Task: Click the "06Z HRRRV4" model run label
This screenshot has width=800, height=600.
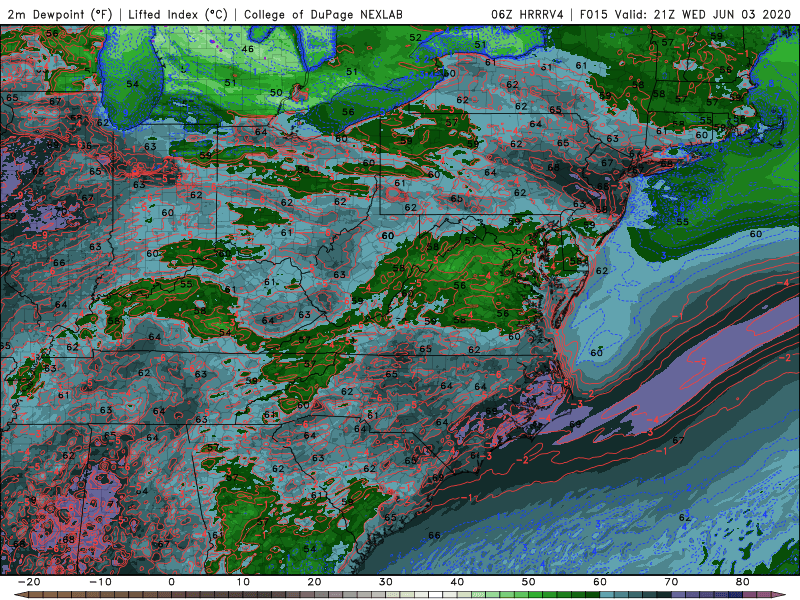Action: pyautogui.click(x=527, y=14)
